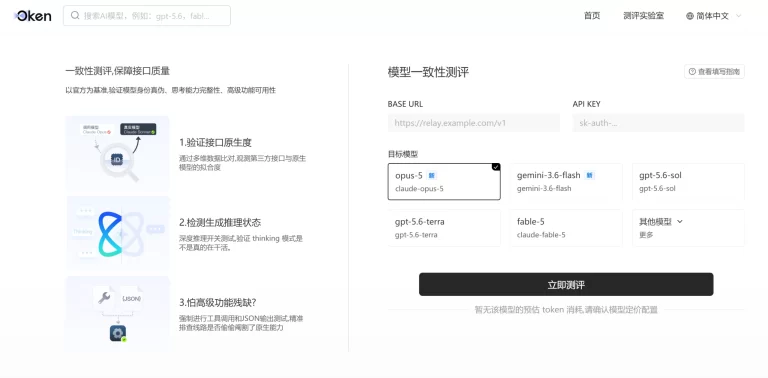The height and width of the screenshot is (378, 768).
Task: Click the heading 1.验证接口原生度
Action: [215, 142]
